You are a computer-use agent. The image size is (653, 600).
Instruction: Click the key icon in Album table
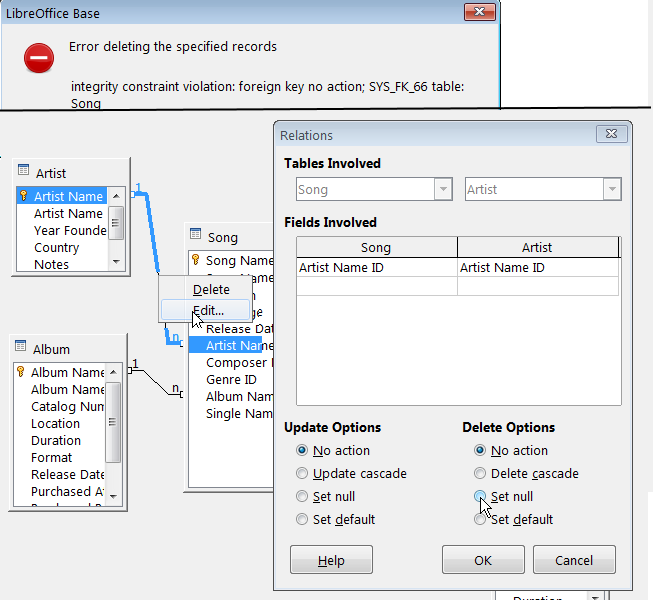21,372
